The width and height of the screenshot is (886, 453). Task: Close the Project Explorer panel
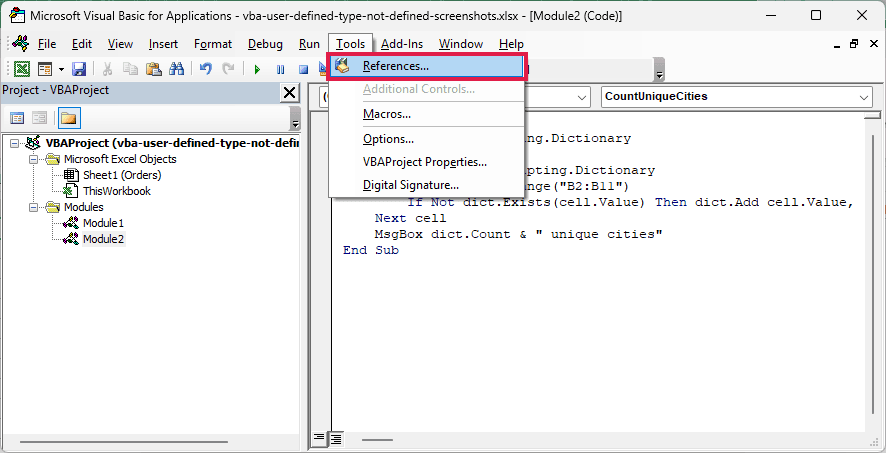tap(289, 93)
